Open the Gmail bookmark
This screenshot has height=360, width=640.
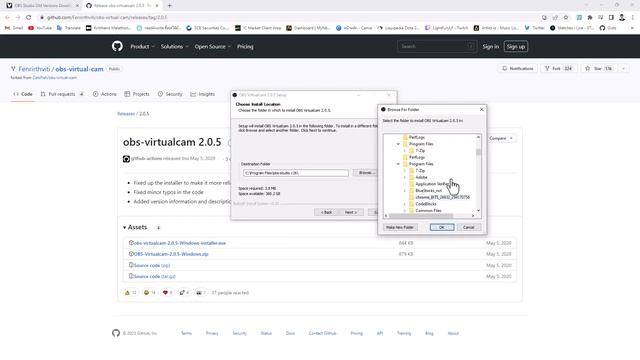click(x=14, y=28)
